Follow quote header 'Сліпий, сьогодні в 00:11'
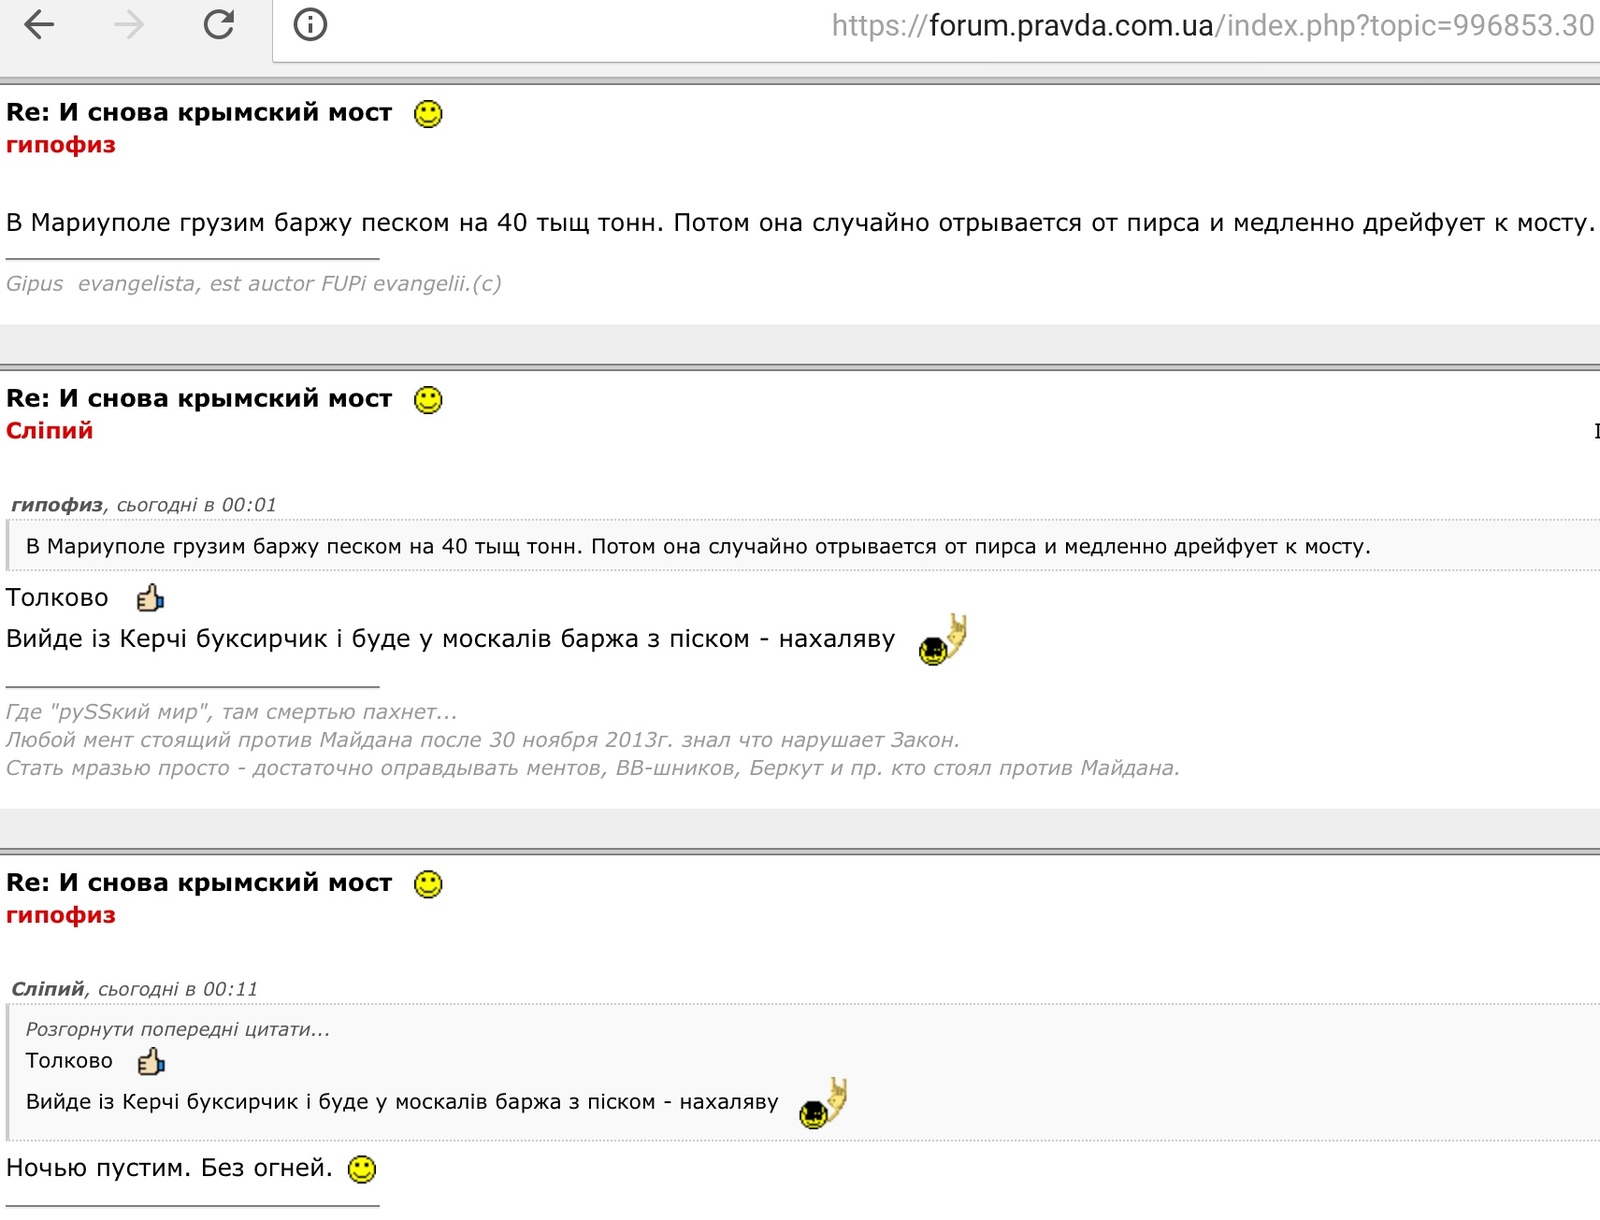 click(135, 989)
